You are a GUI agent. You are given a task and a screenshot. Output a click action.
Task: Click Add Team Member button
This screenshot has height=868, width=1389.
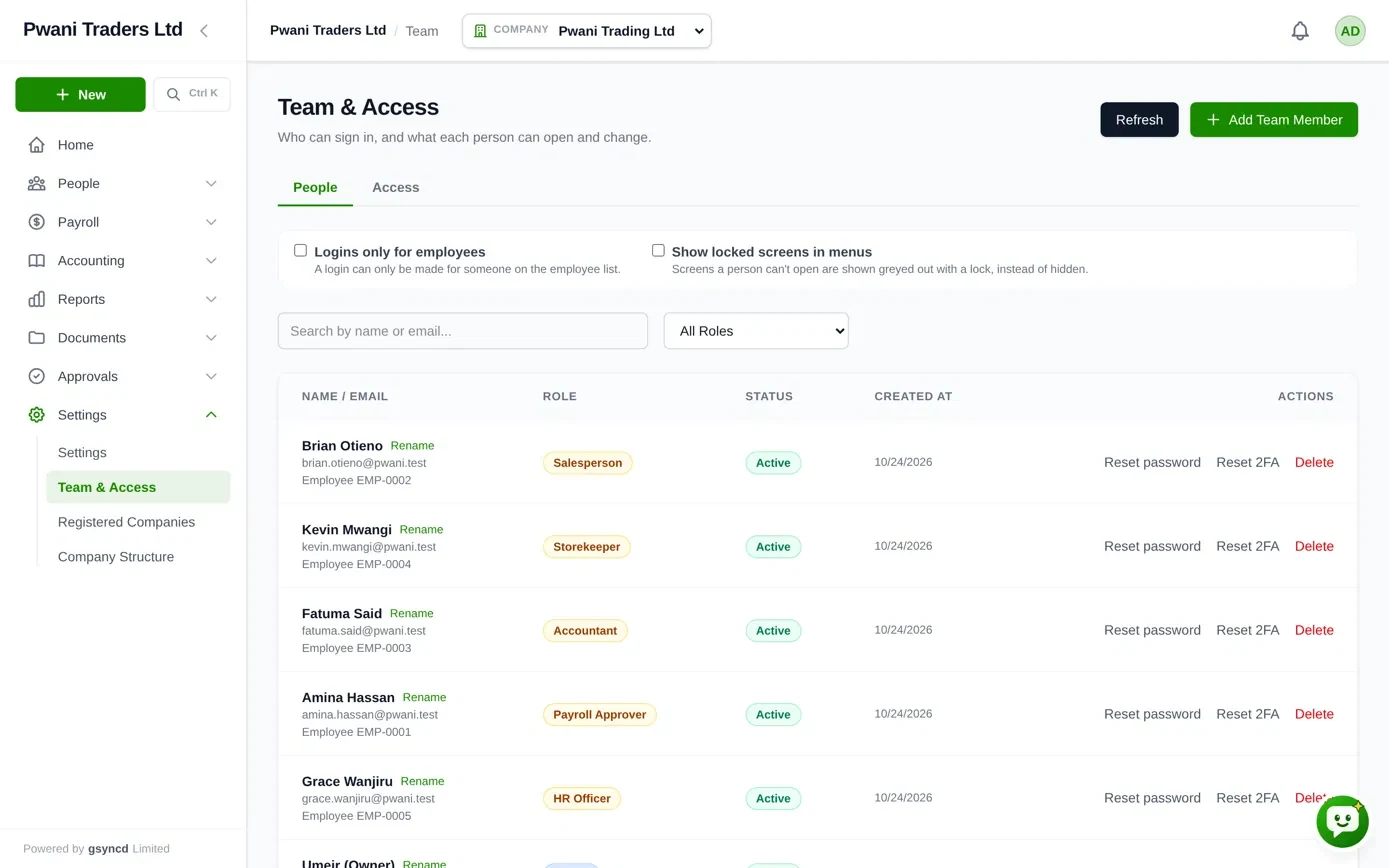(1274, 120)
